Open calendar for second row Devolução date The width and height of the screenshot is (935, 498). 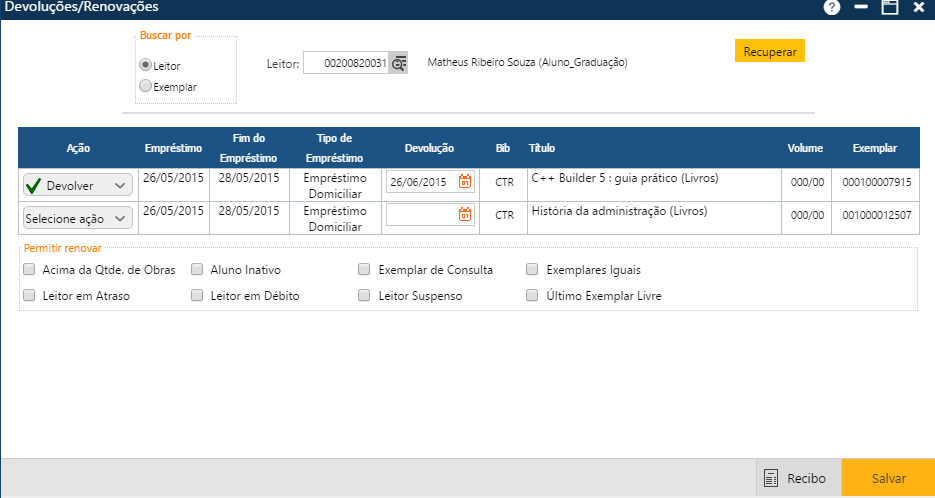(x=465, y=215)
